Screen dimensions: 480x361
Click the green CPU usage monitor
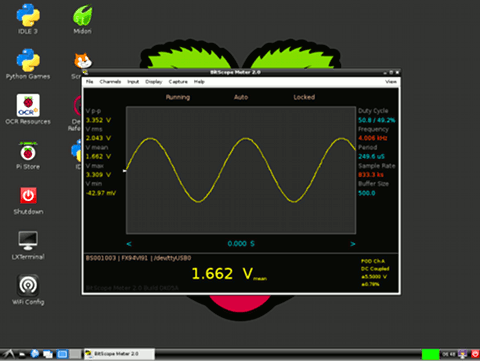430,354
